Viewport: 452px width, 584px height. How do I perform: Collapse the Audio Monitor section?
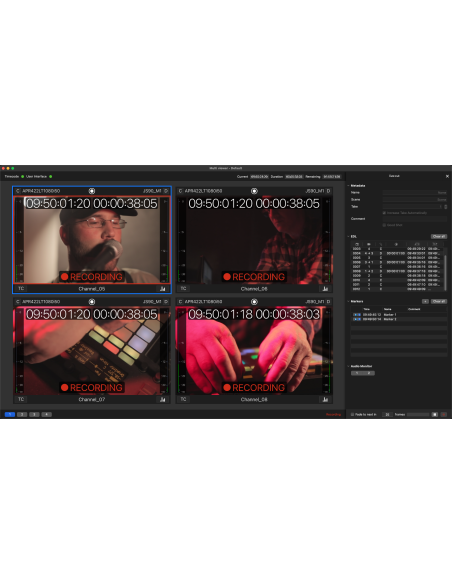pyautogui.click(x=348, y=366)
